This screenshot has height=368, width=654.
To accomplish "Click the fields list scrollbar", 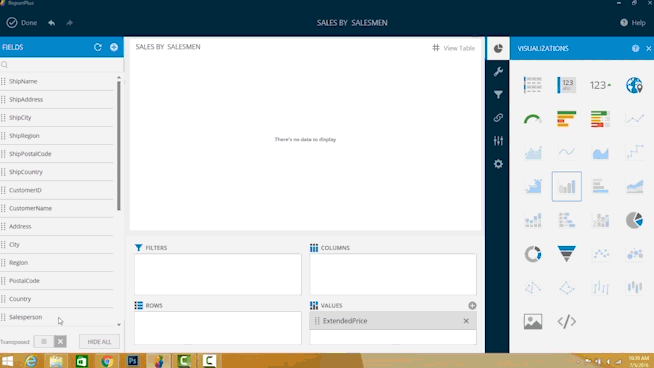I will click(119, 145).
